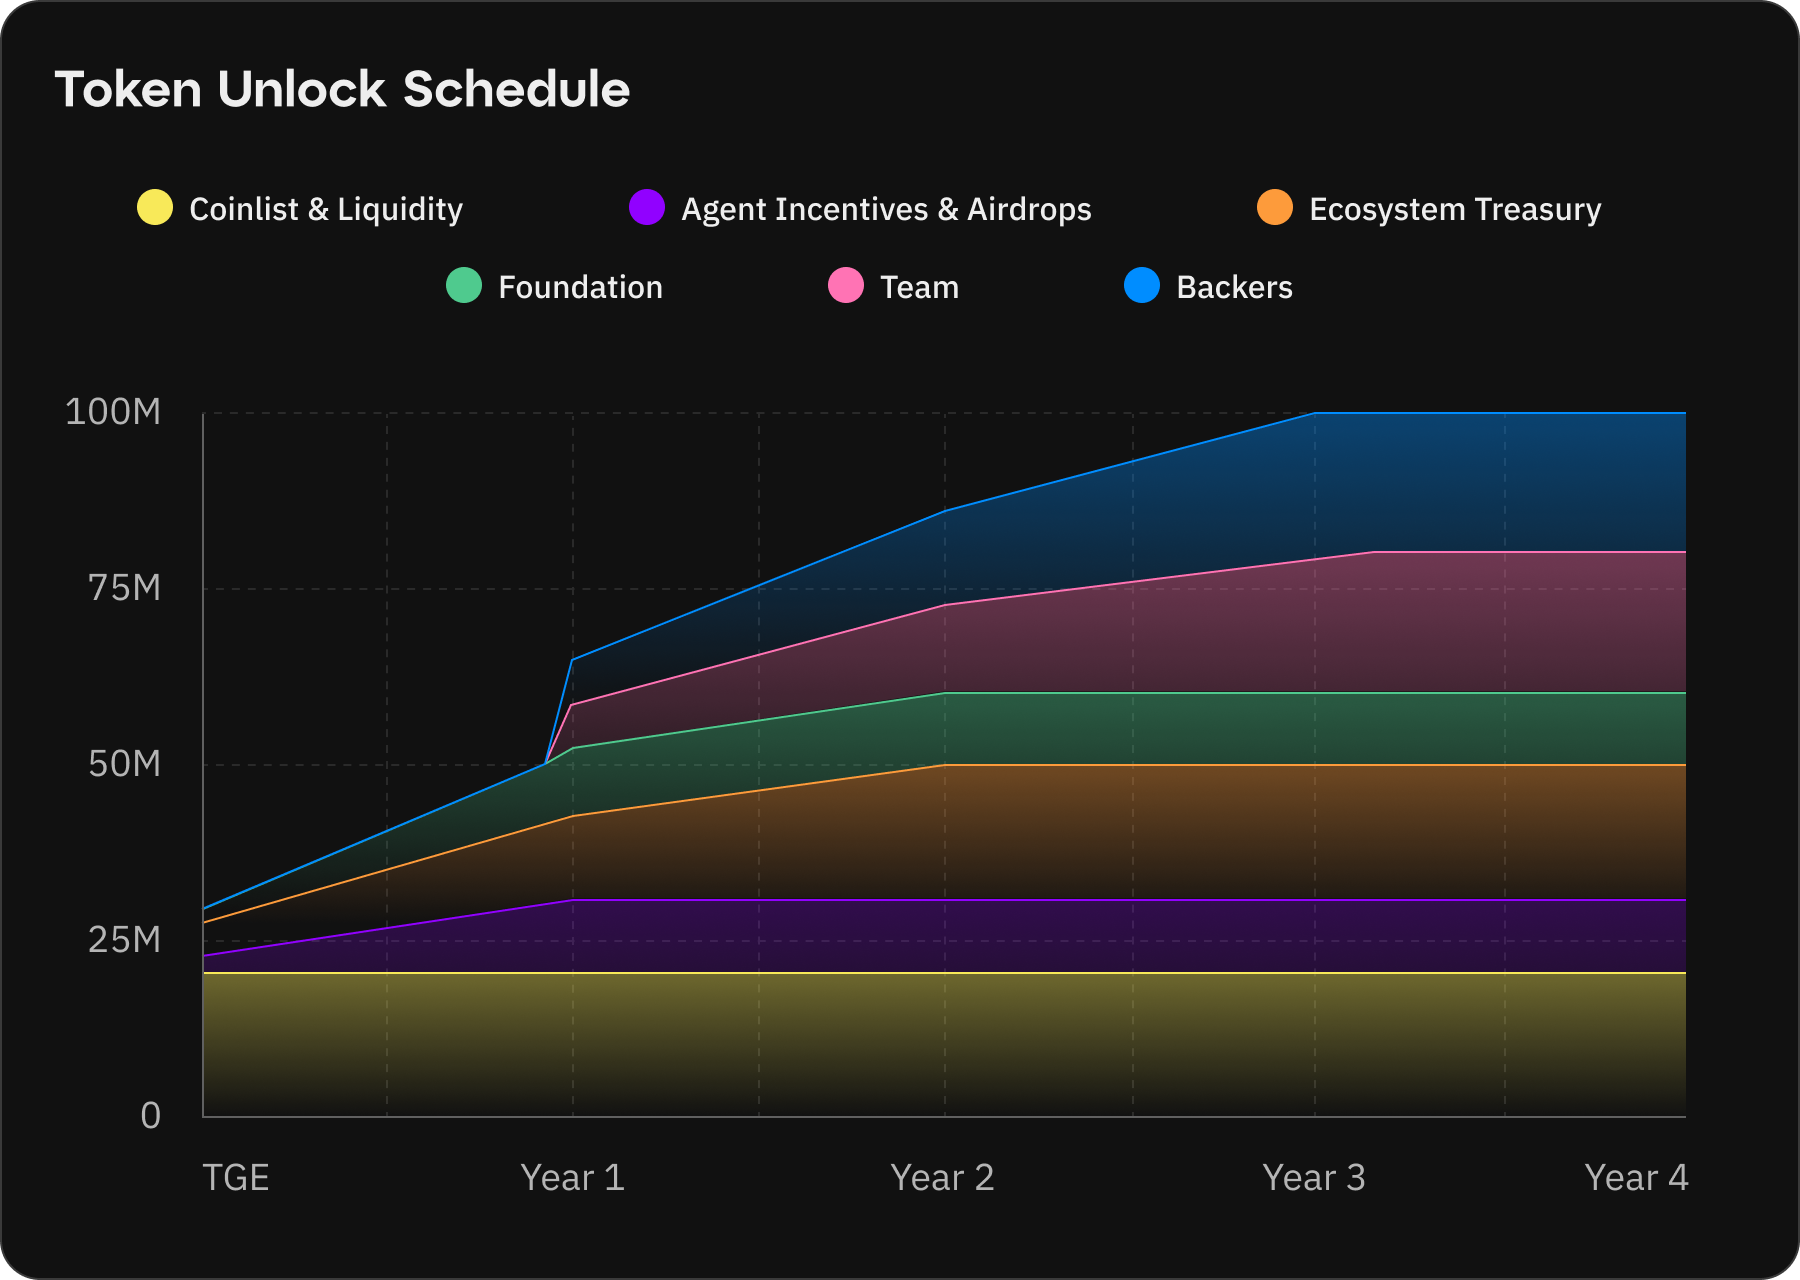
Task: Click the 0 value on the y-axis
Action: (150, 1115)
